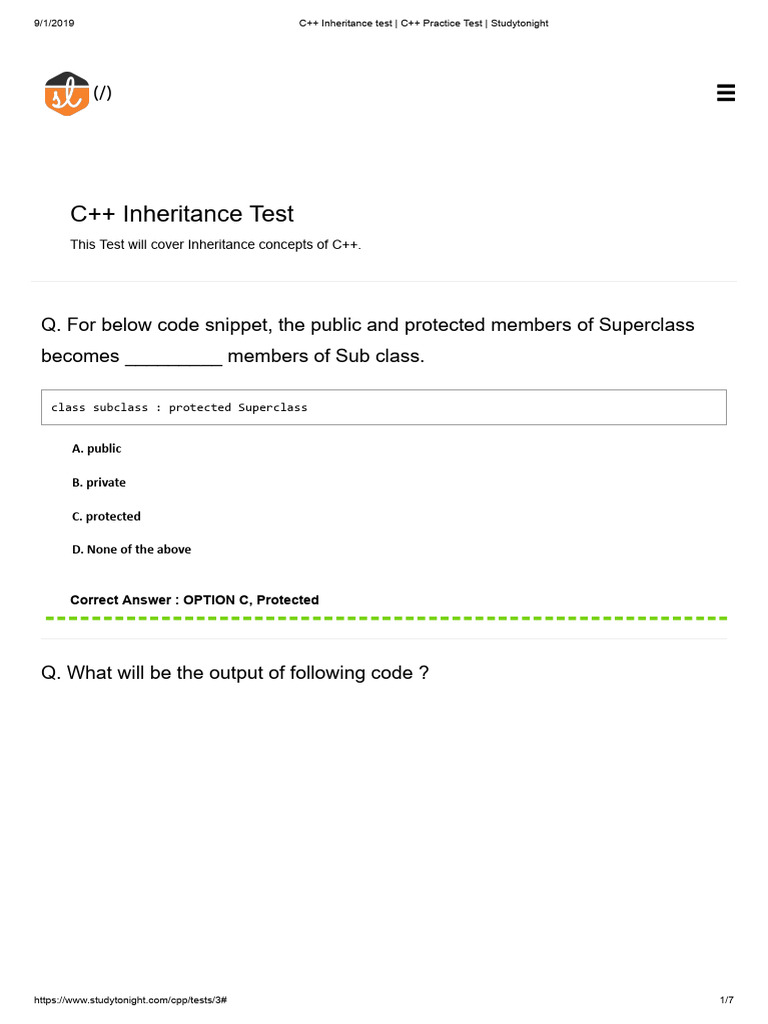The image size is (768, 1024).
Task: Click the test description sentence under the heading
Action: click(215, 245)
